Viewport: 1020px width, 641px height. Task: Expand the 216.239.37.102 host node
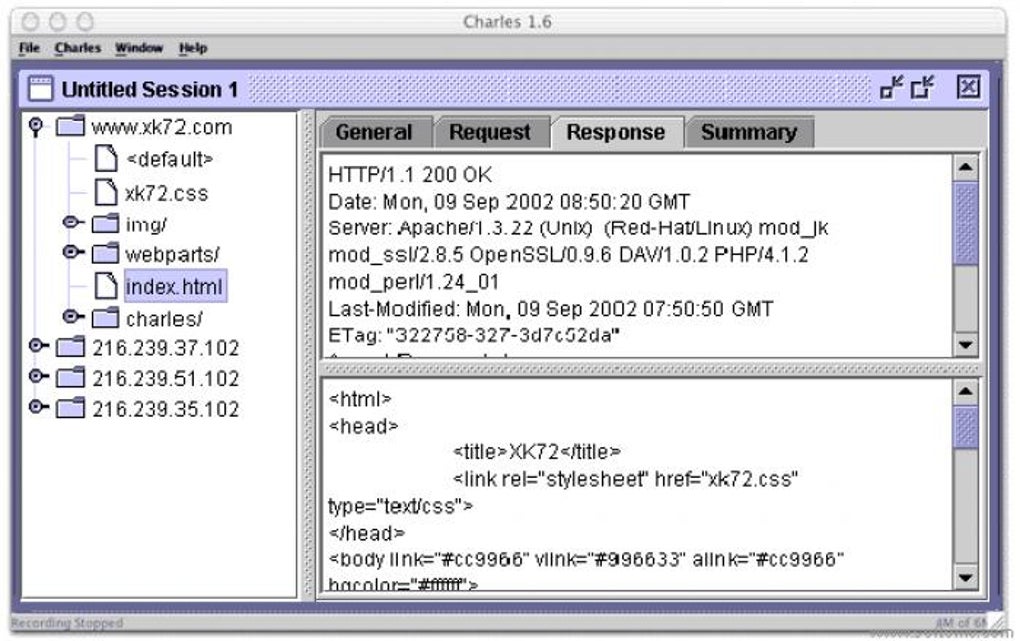39,346
